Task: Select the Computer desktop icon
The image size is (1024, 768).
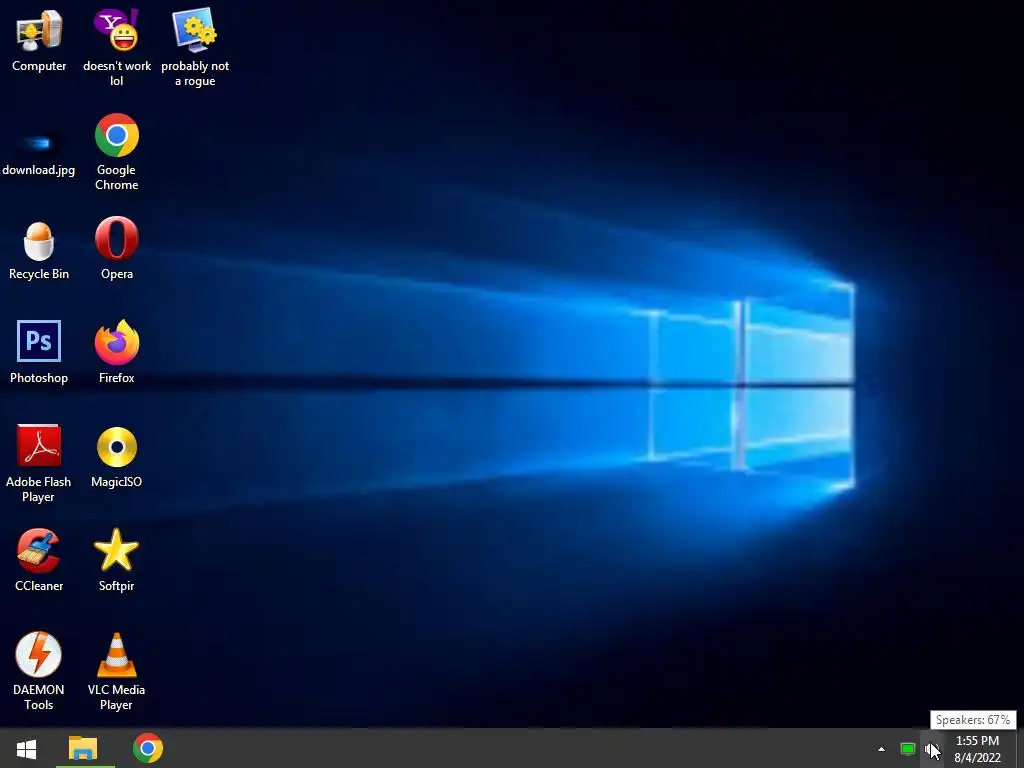Action: pos(39,31)
